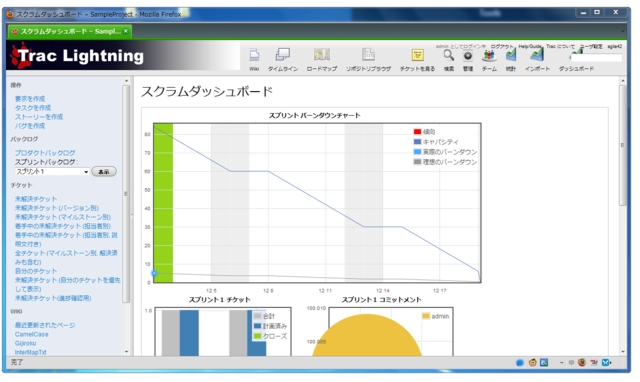Click the red 傾向 legend swatch
Image resolution: width=640 pixels, height=382 pixels.
pos(417,131)
